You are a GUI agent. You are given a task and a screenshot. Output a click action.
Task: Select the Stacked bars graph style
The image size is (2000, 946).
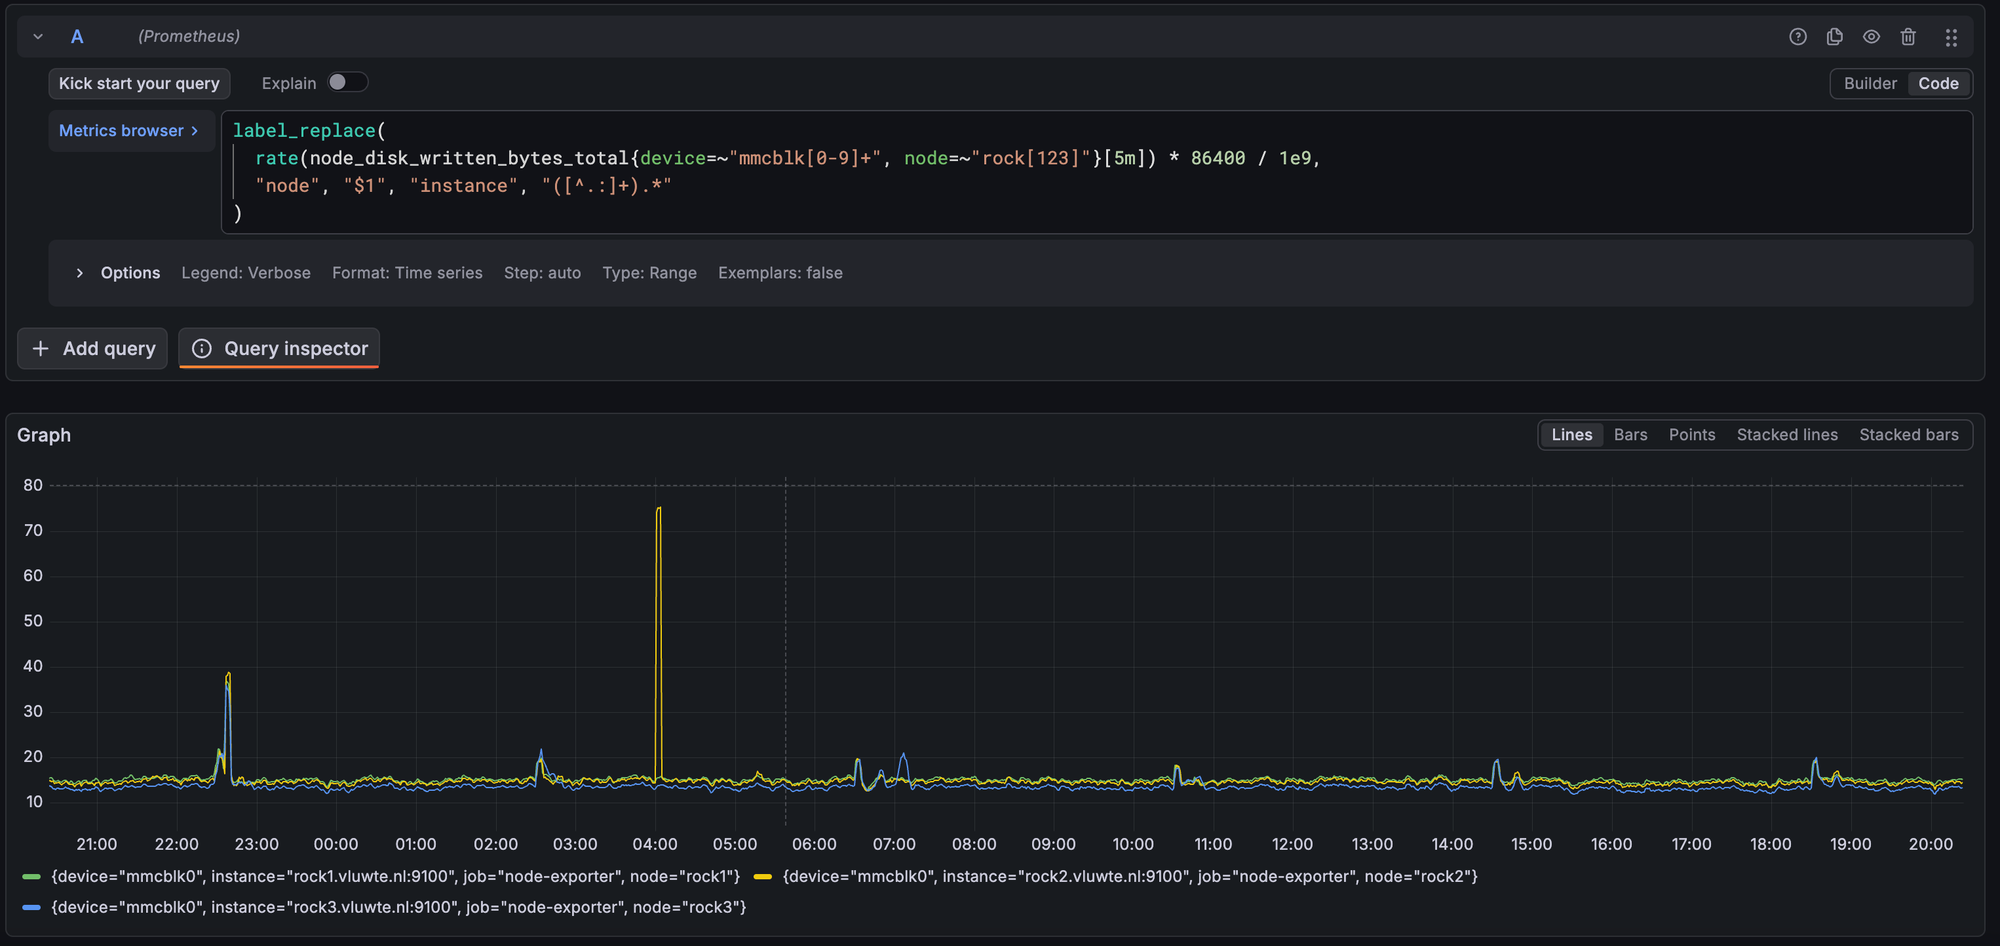coord(1909,435)
